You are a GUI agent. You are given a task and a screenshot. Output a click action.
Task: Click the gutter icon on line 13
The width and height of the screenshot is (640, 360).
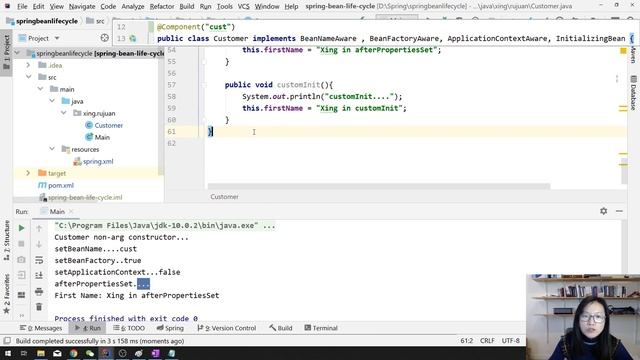[x=133, y=38]
